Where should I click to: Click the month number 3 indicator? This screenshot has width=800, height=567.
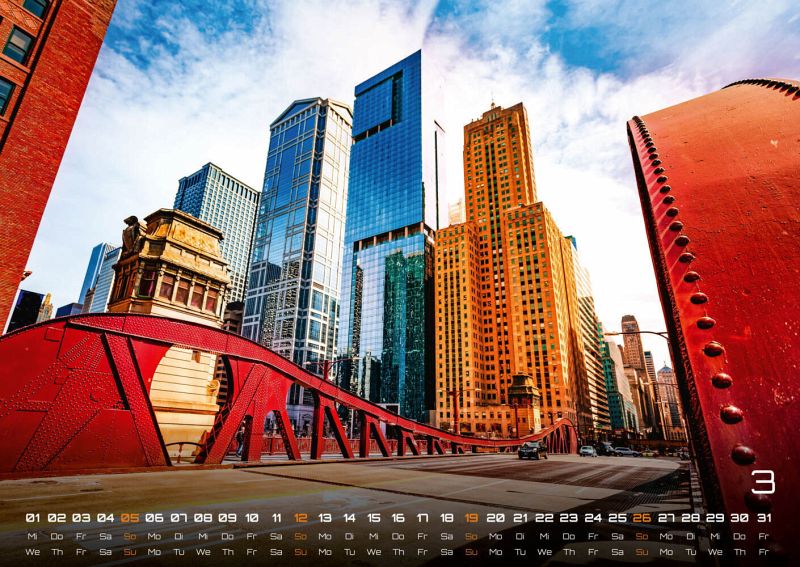762,483
